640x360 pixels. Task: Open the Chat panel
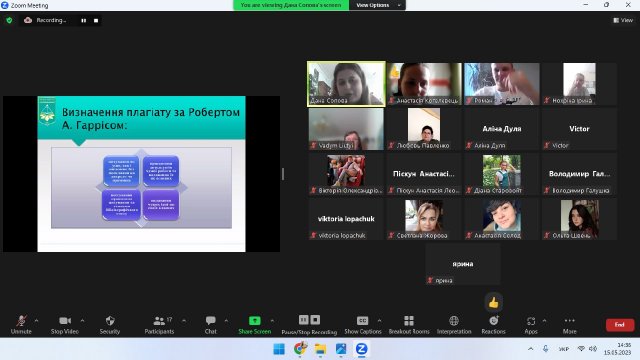coord(211,325)
